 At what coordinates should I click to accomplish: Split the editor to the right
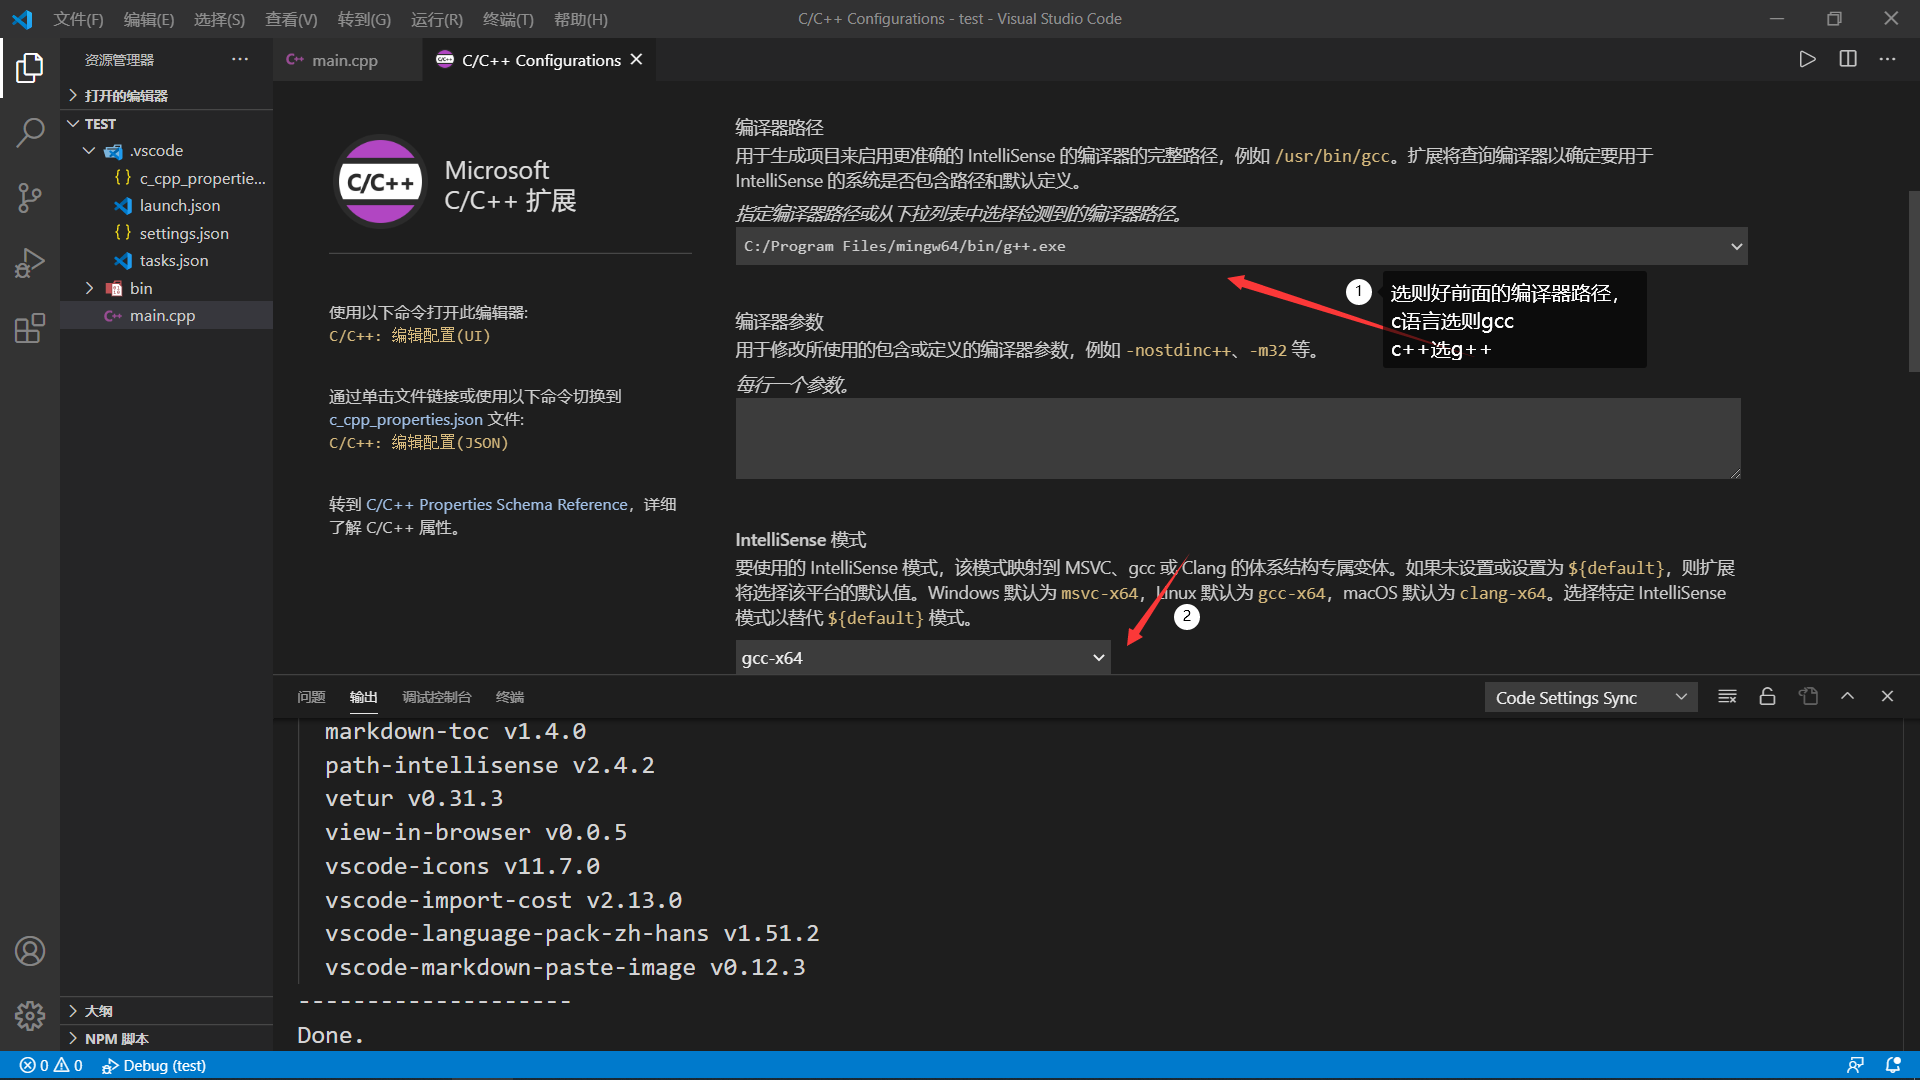click(x=1848, y=59)
